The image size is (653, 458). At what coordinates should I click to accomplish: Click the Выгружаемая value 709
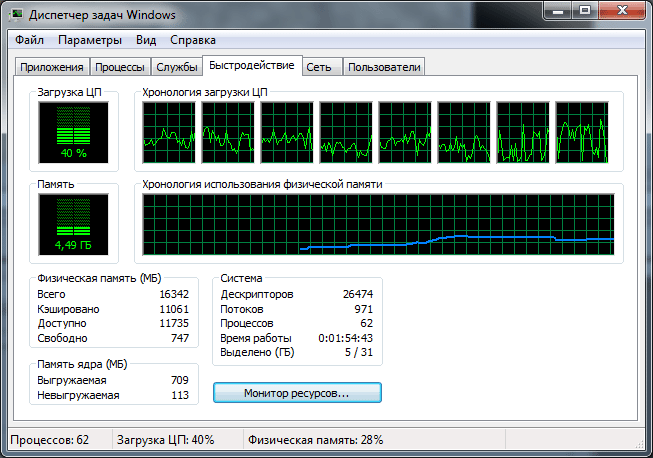(180, 380)
